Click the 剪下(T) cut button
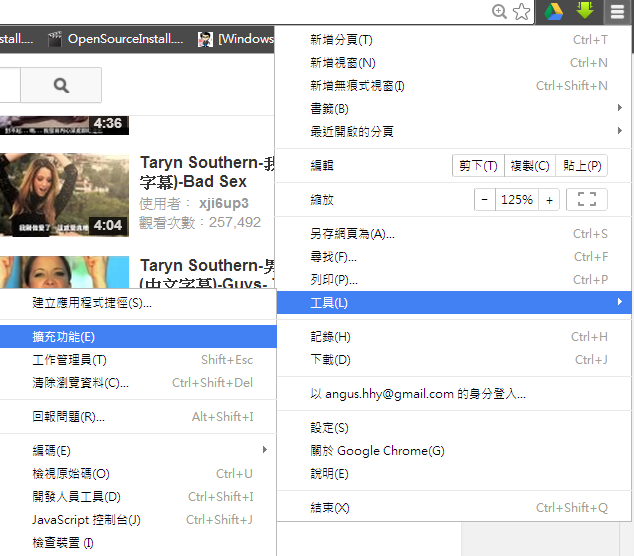The image size is (634, 556). click(x=478, y=166)
